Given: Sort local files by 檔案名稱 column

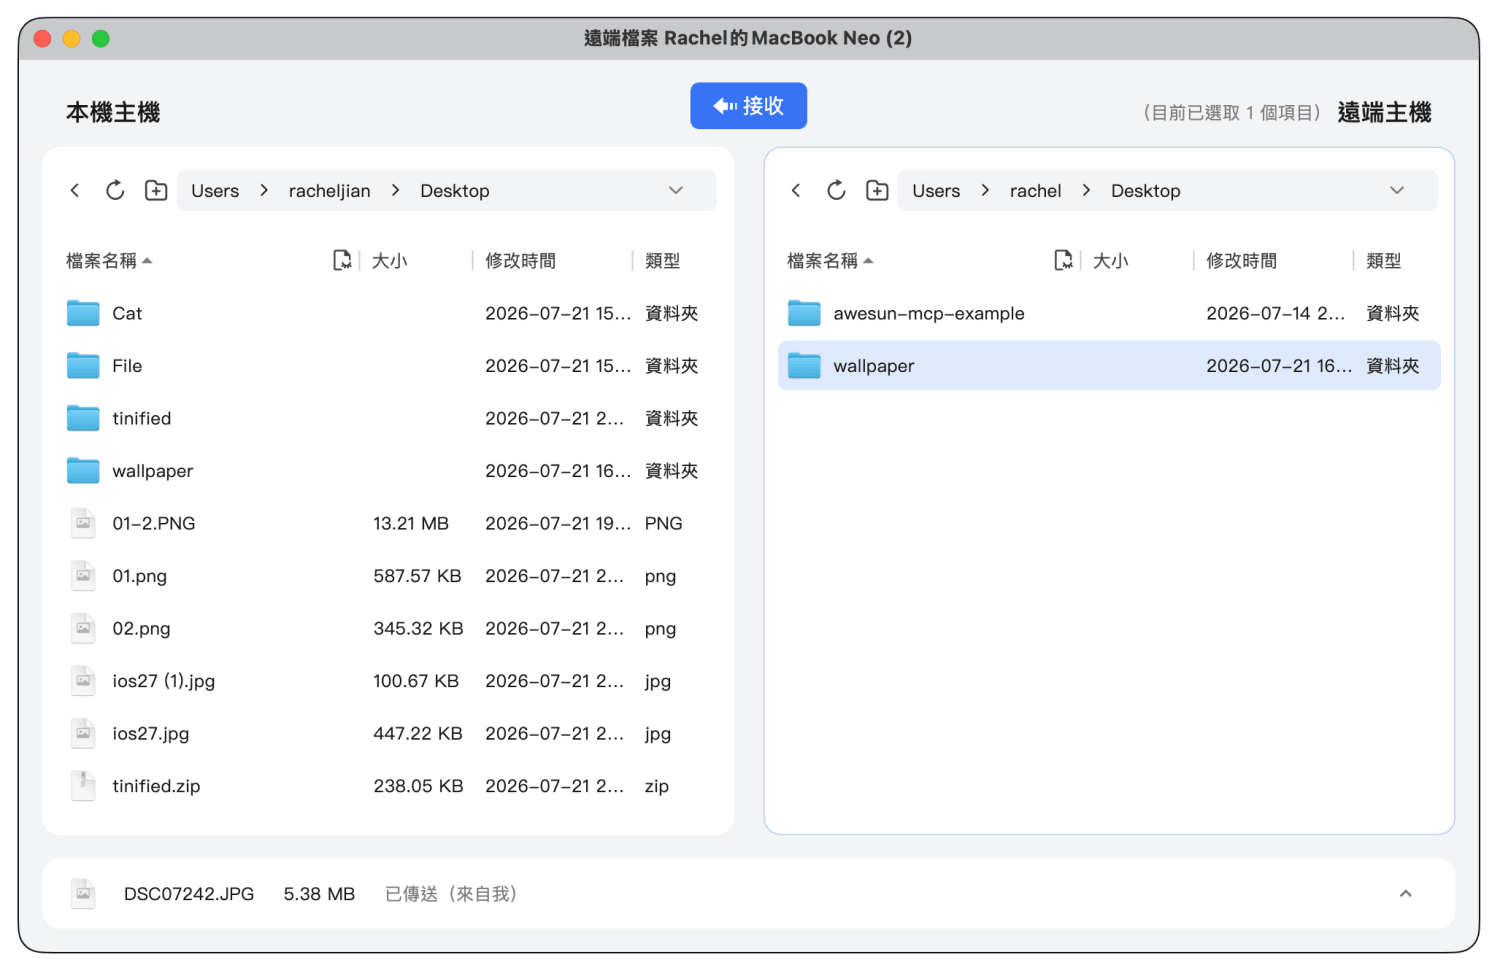Looking at the screenshot, I should [109, 261].
